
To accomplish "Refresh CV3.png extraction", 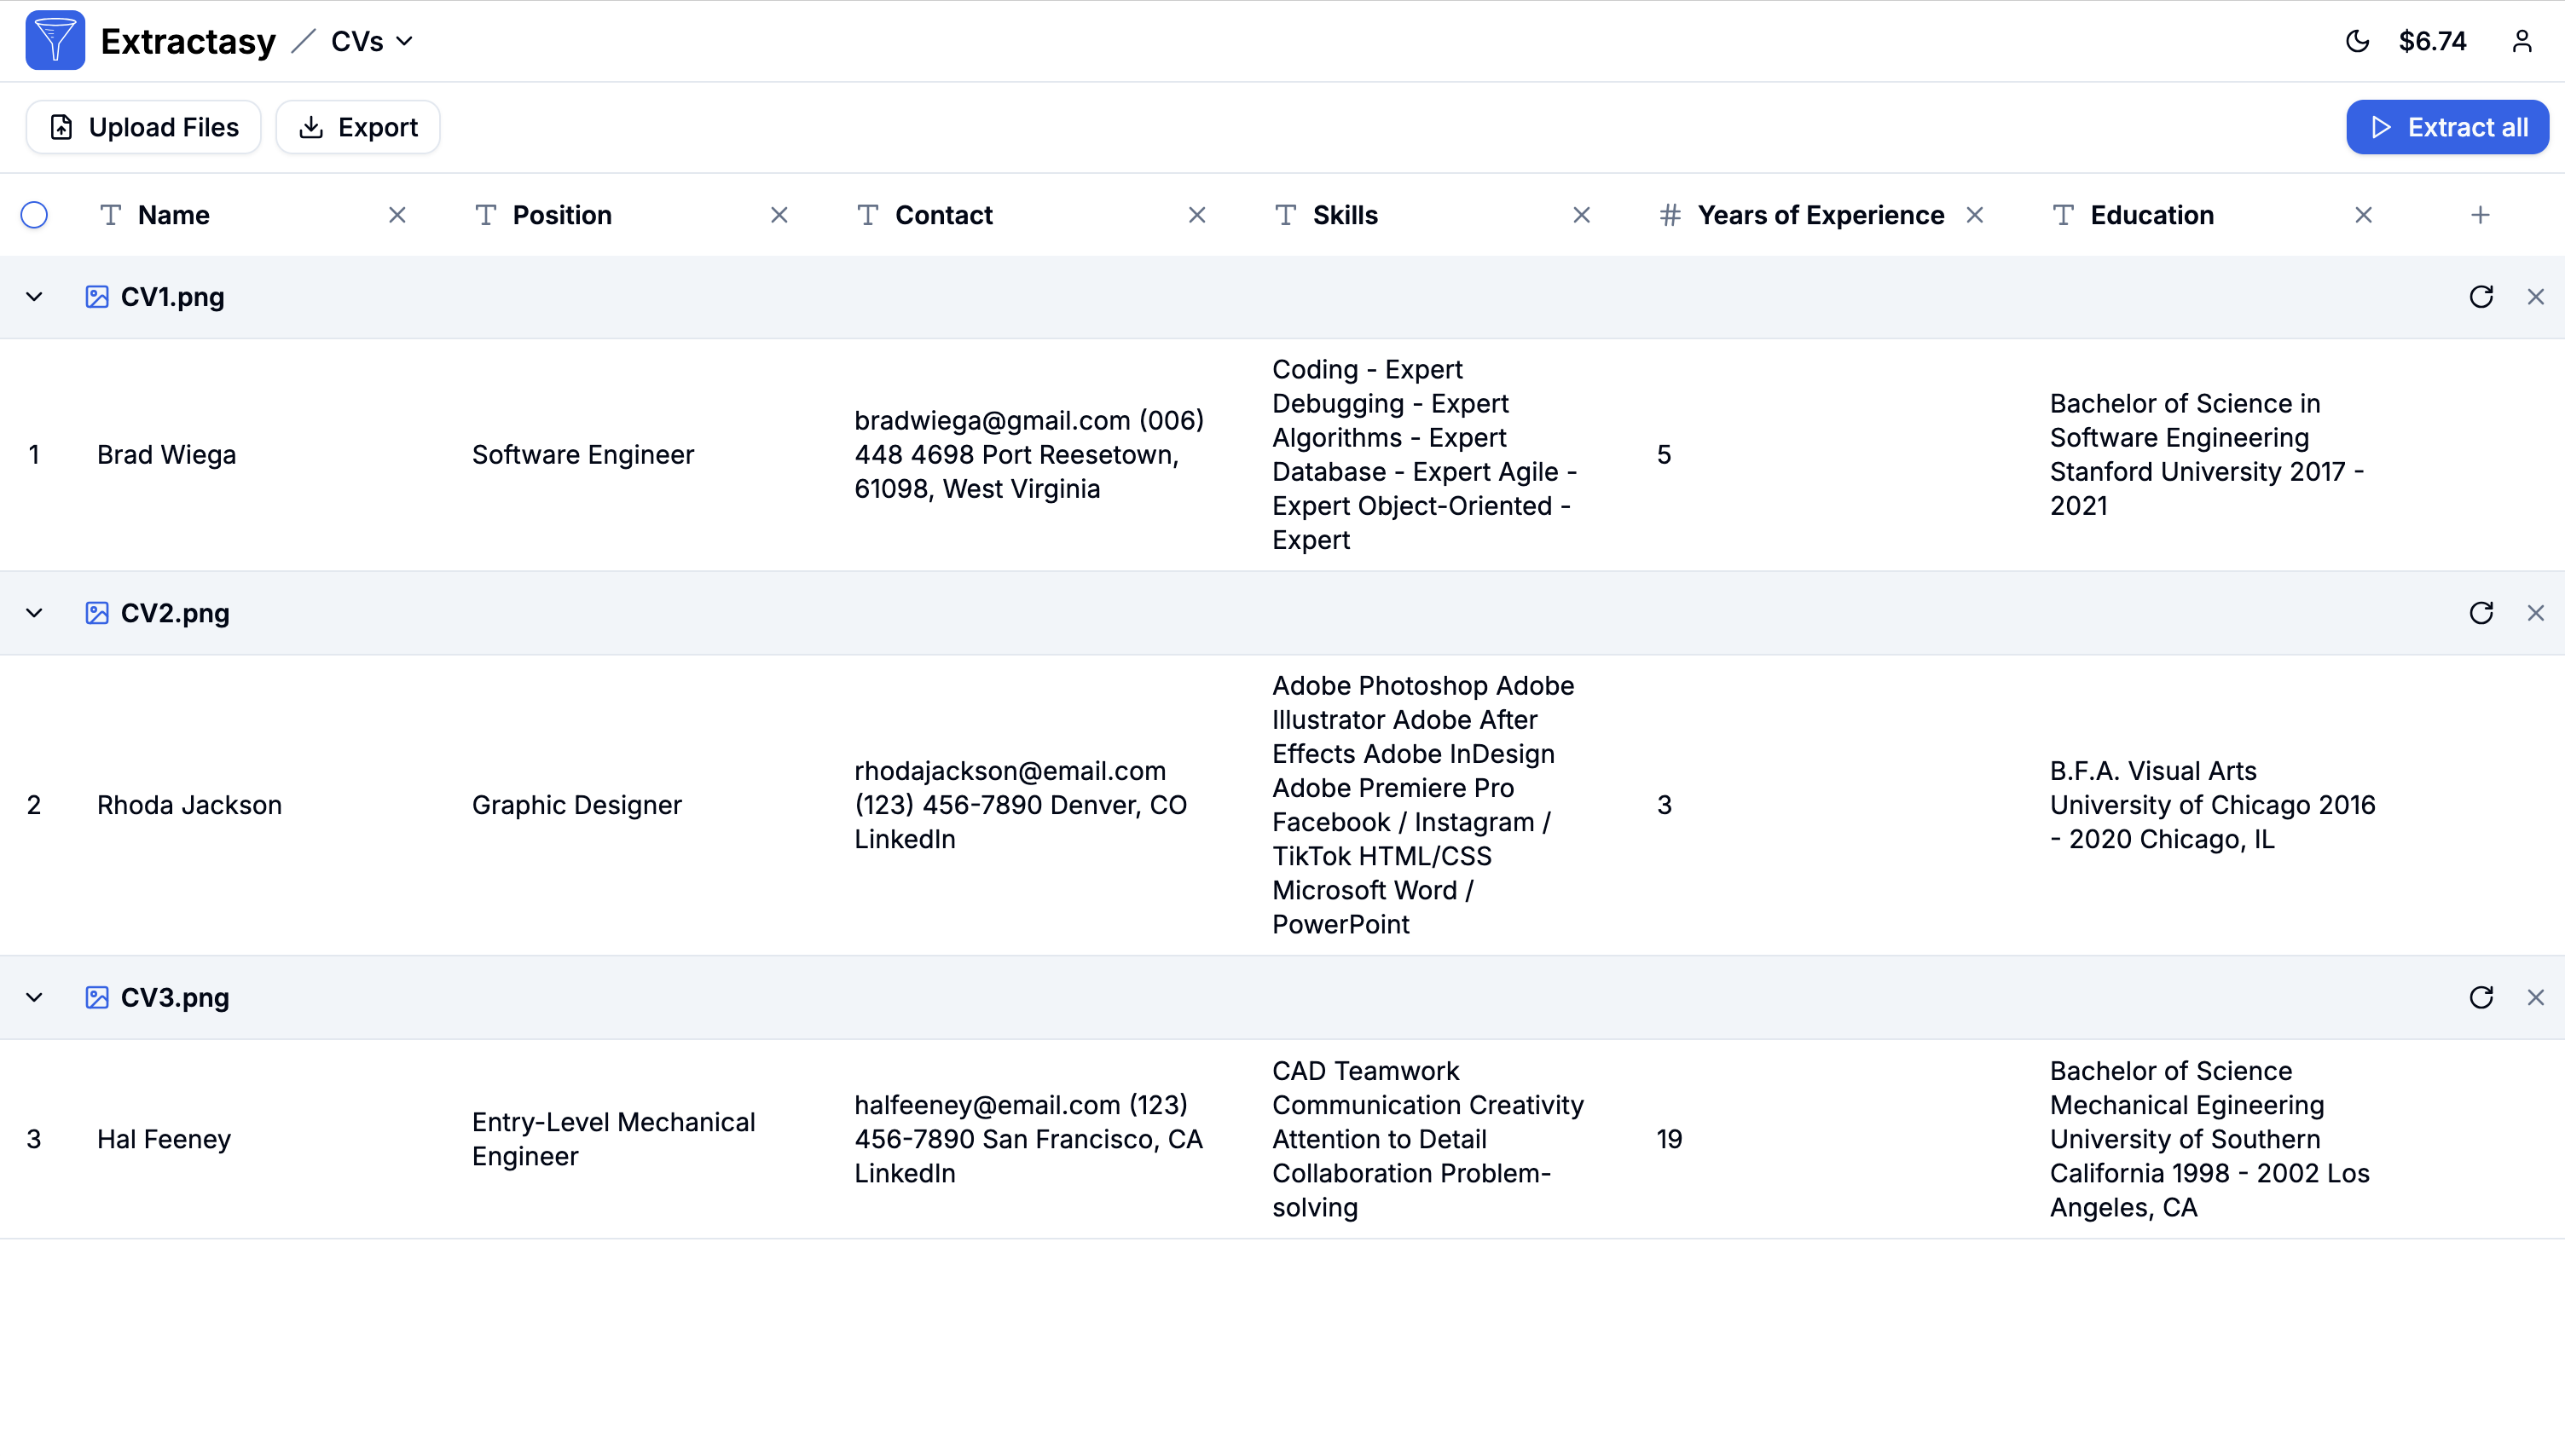I will pyautogui.click(x=2481, y=997).
